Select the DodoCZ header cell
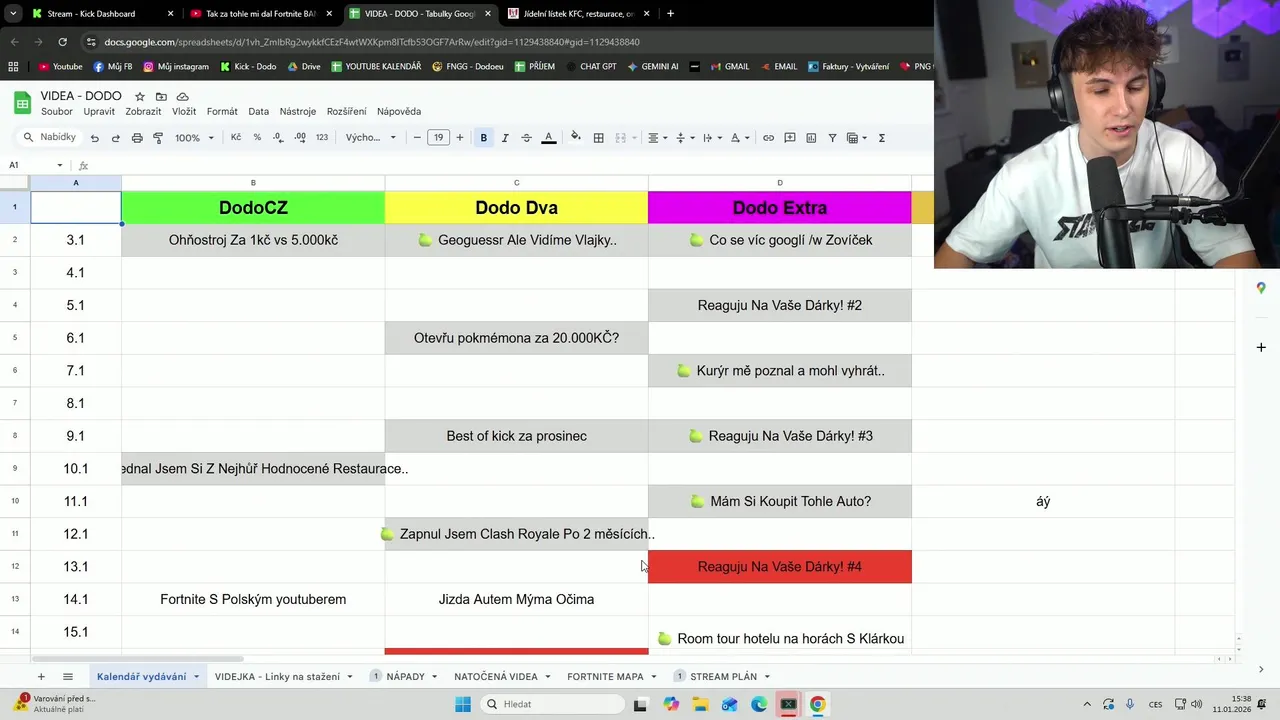Viewport: 1280px width, 720px height. (x=253, y=208)
